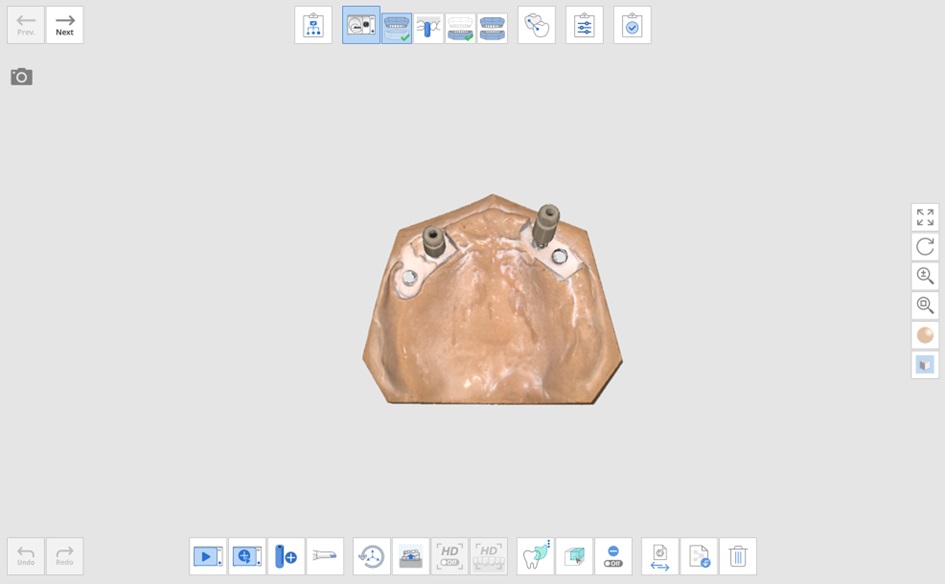This screenshot has width=945, height=584.
Task: Switch to the upper jaw scan stage
Action: coord(397,28)
